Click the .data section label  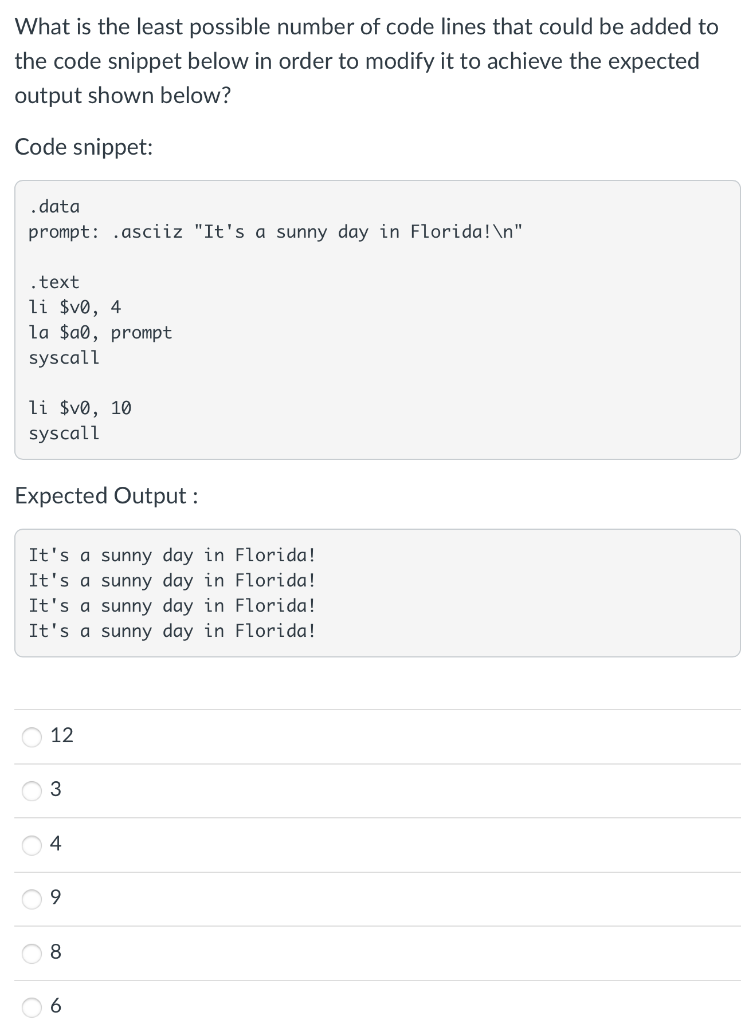[55, 206]
